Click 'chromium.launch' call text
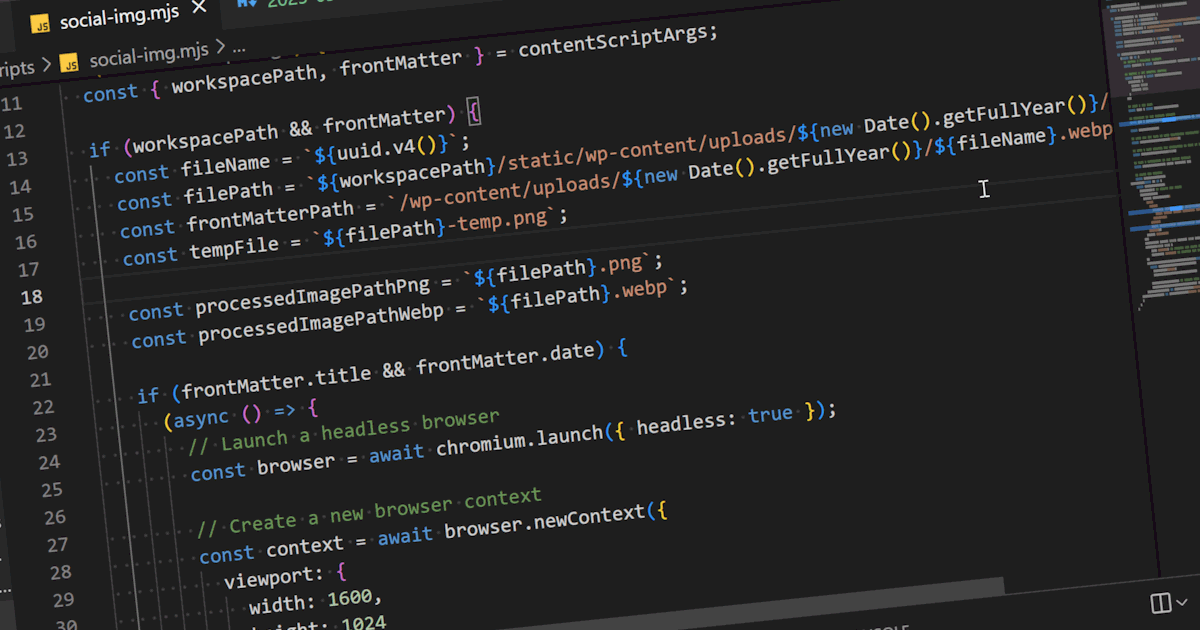Viewport: 1200px width, 630px height. (520, 440)
